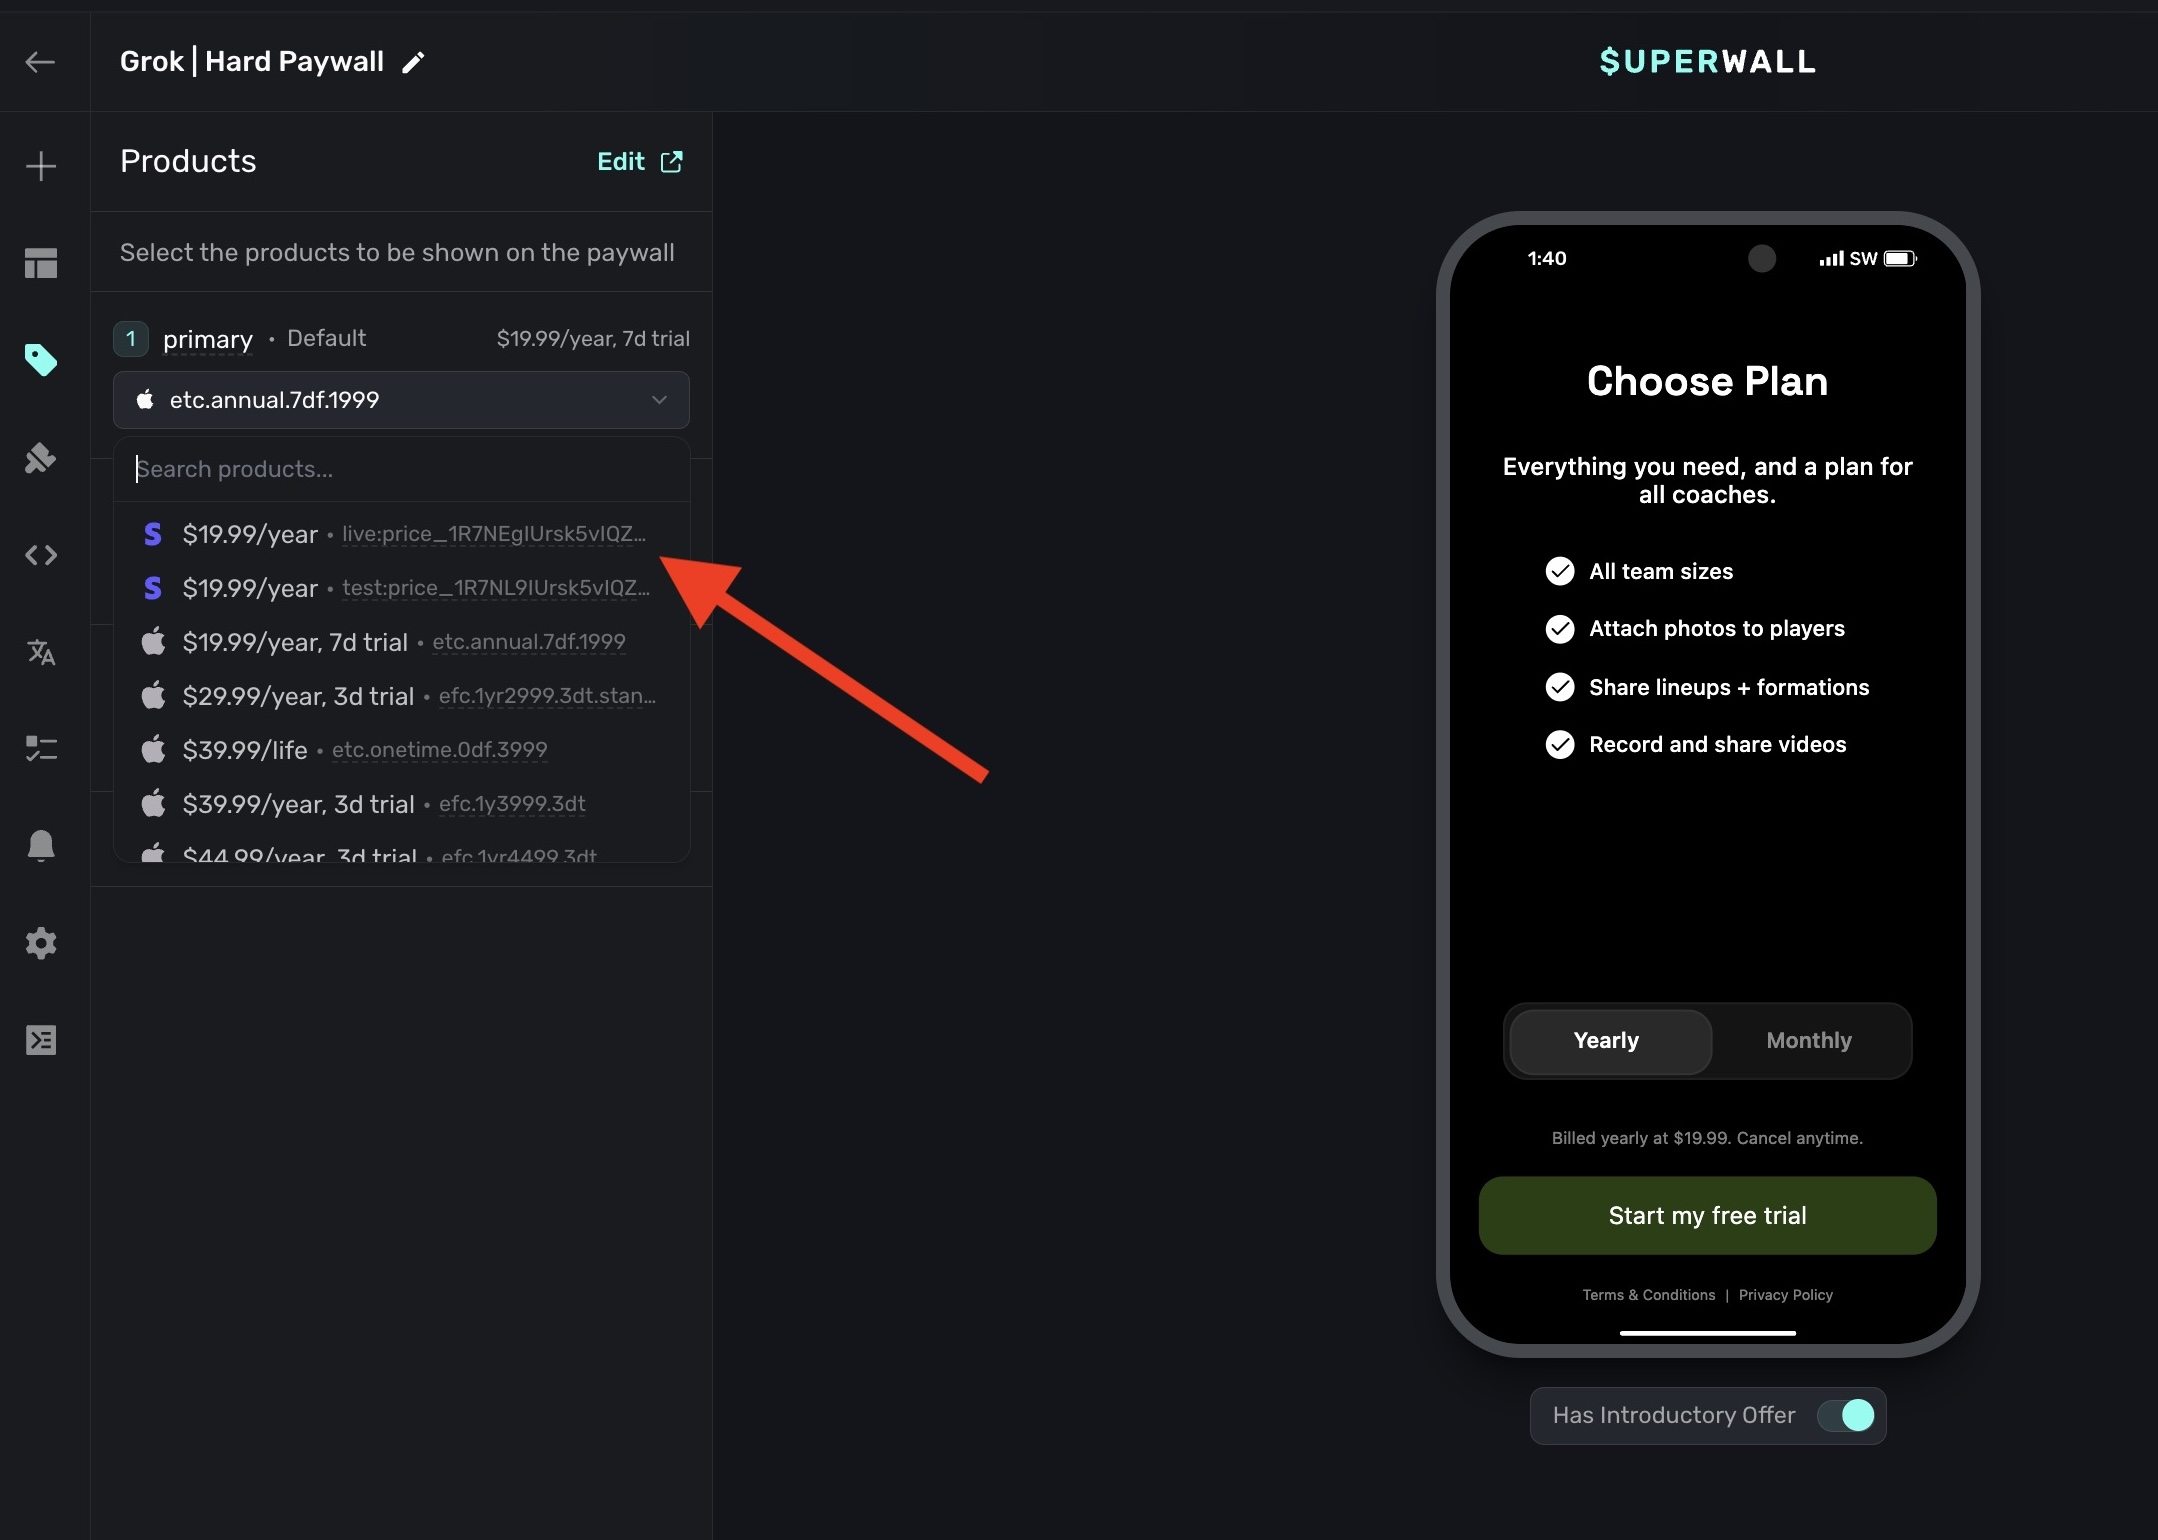Open the dashboard layout icon in sidebar

(x=42, y=262)
